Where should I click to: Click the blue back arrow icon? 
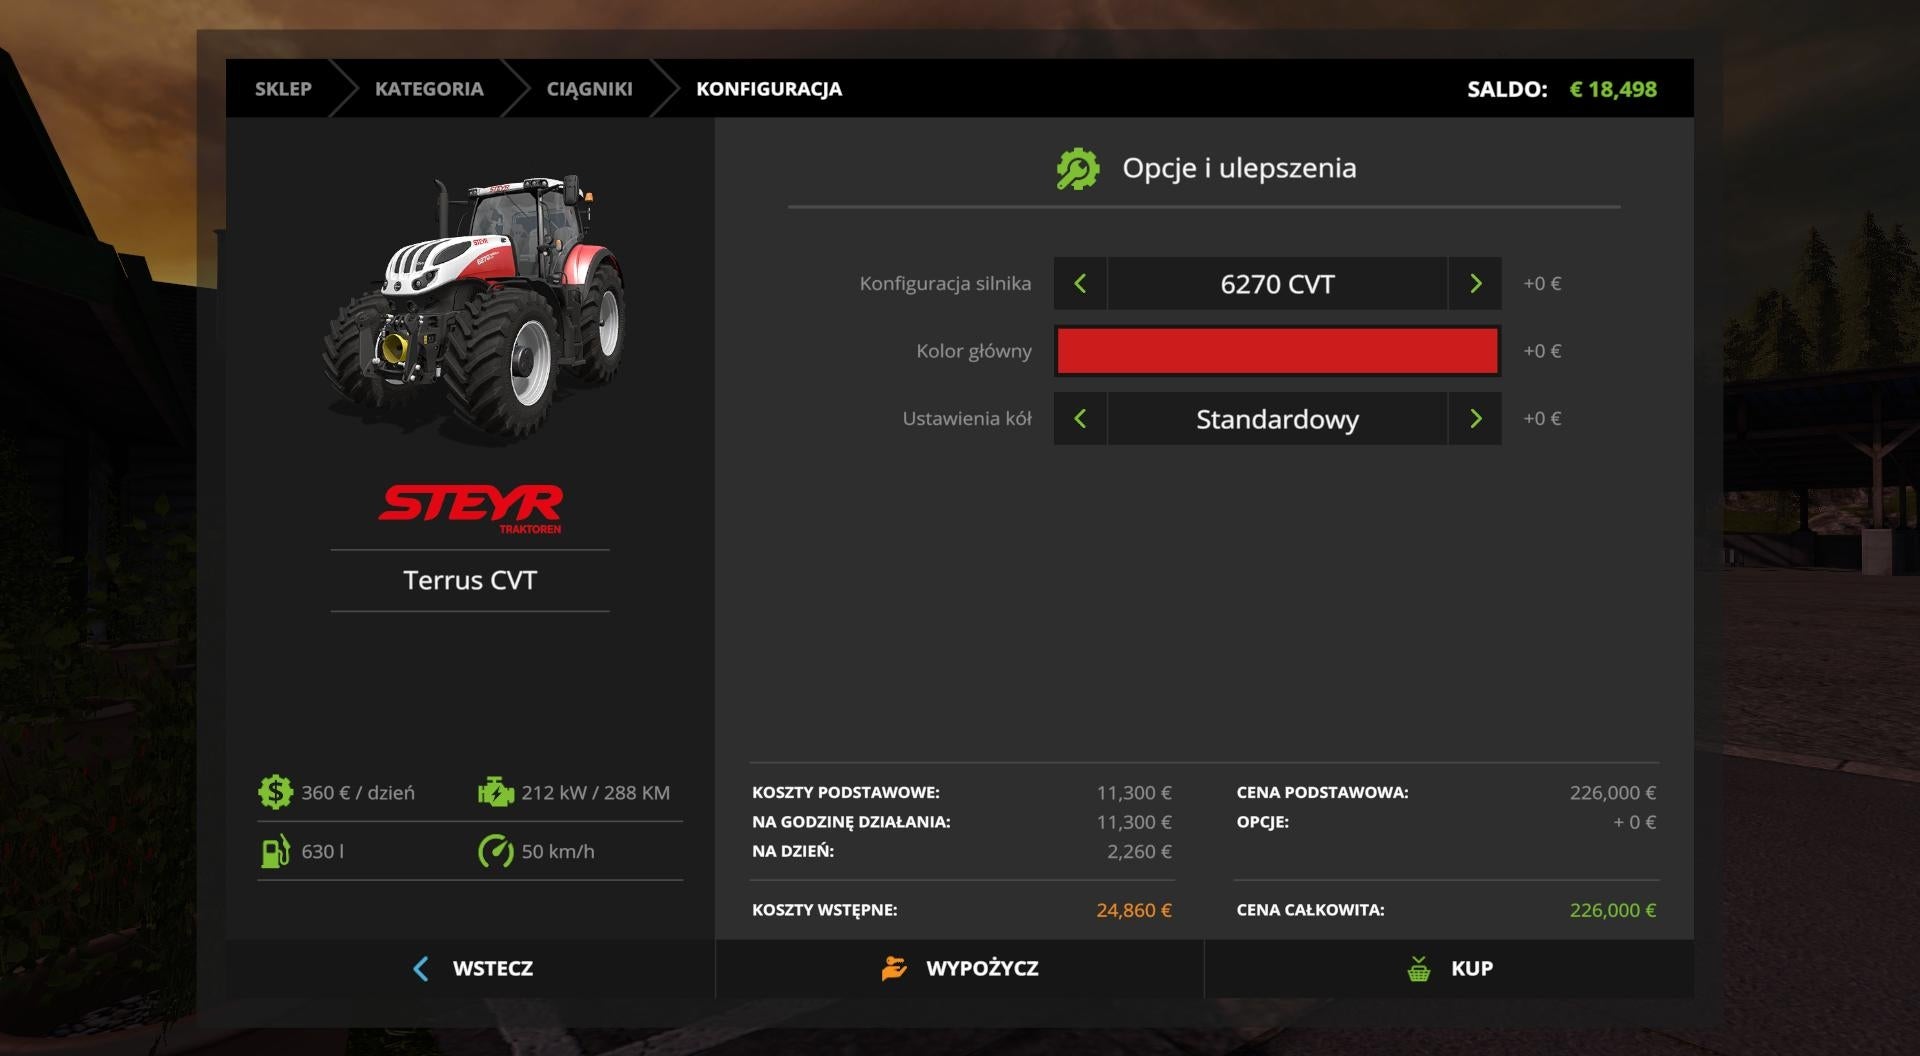click(421, 968)
